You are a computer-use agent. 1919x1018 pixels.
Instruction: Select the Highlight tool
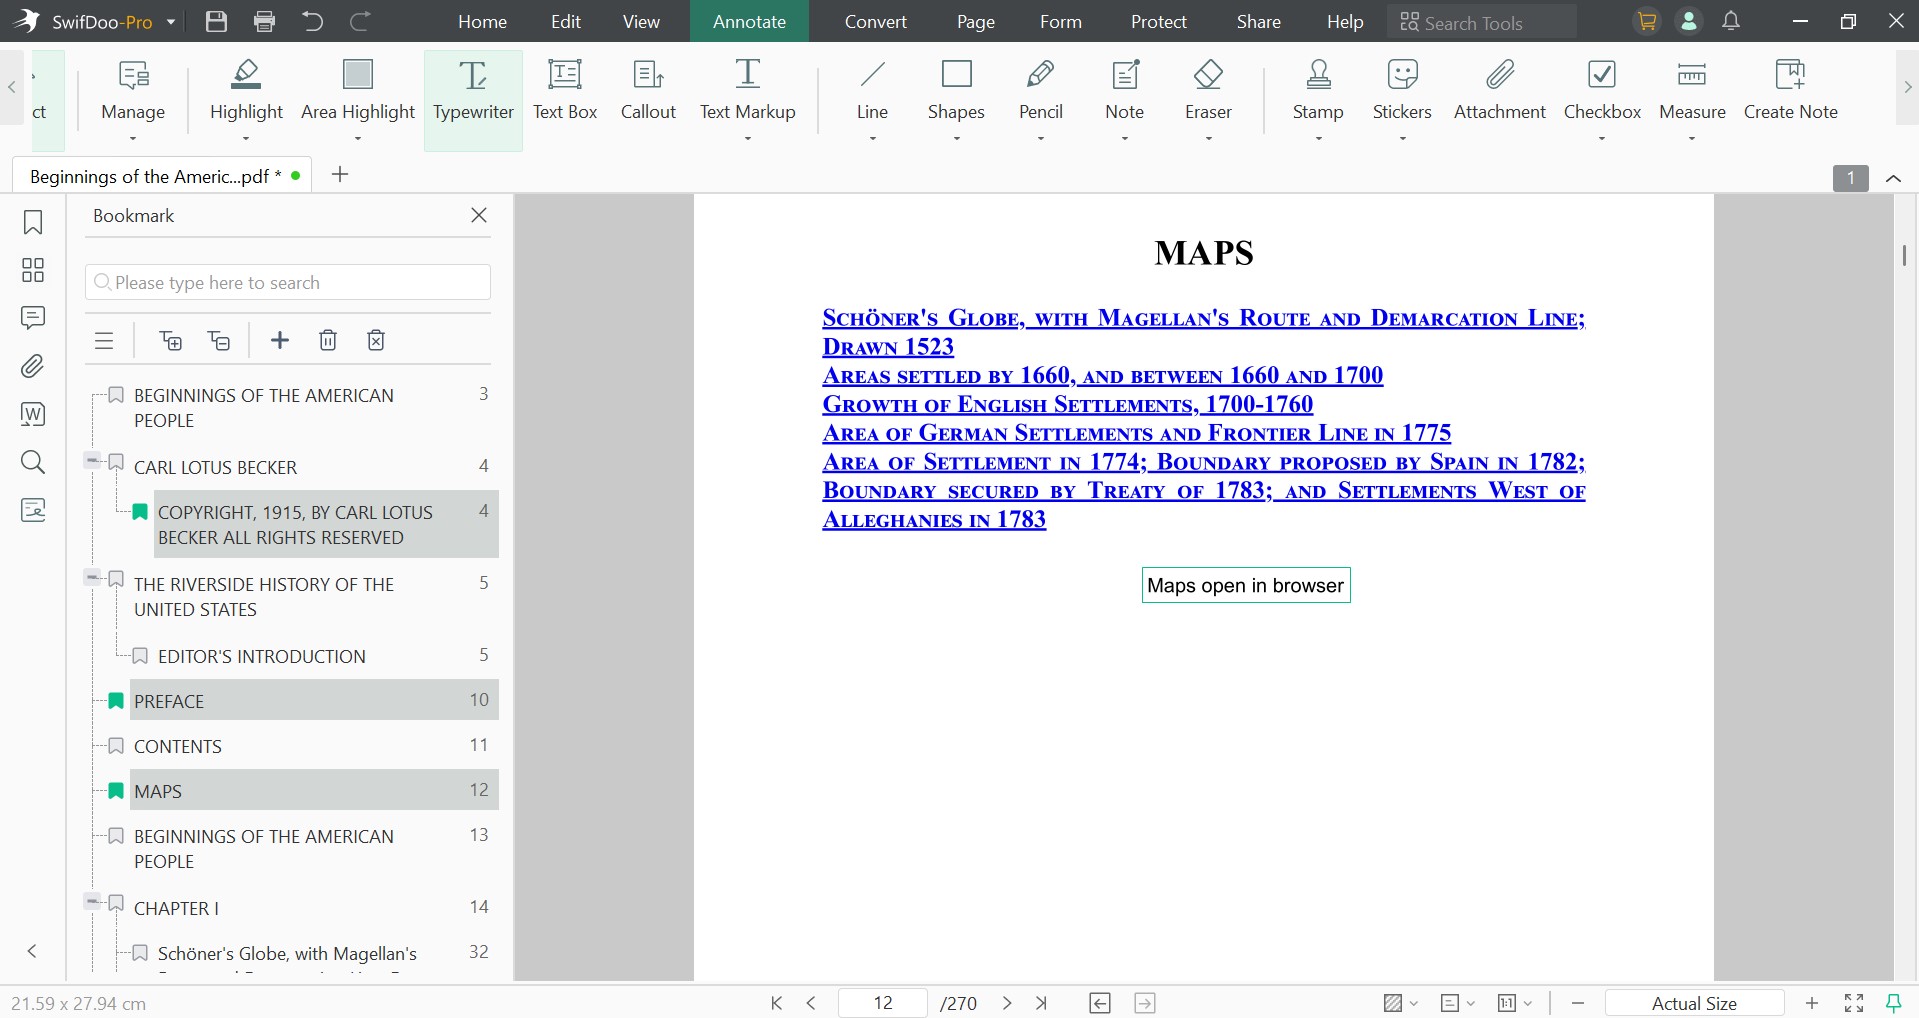[x=246, y=91]
